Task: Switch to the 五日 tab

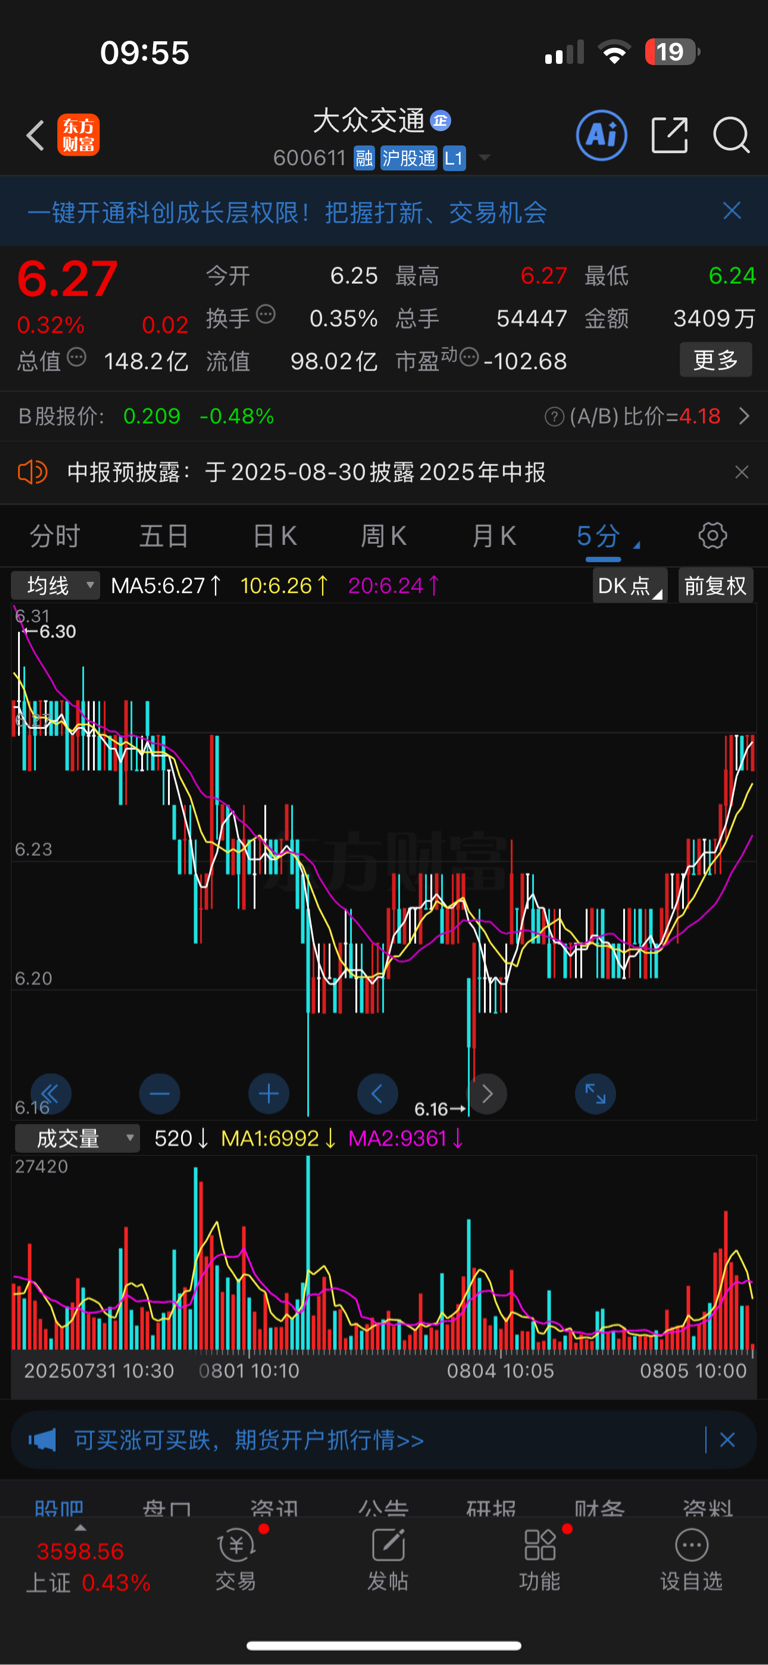Action: click(164, 536)
